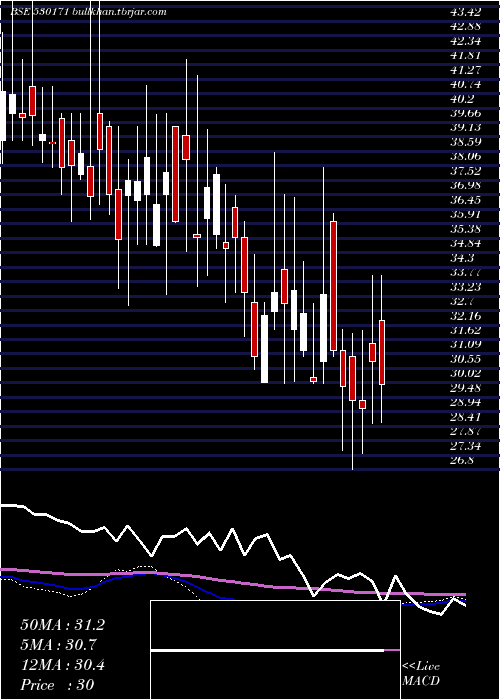Click the 5MA : 30.7 readout

click(x=58, y=645)
